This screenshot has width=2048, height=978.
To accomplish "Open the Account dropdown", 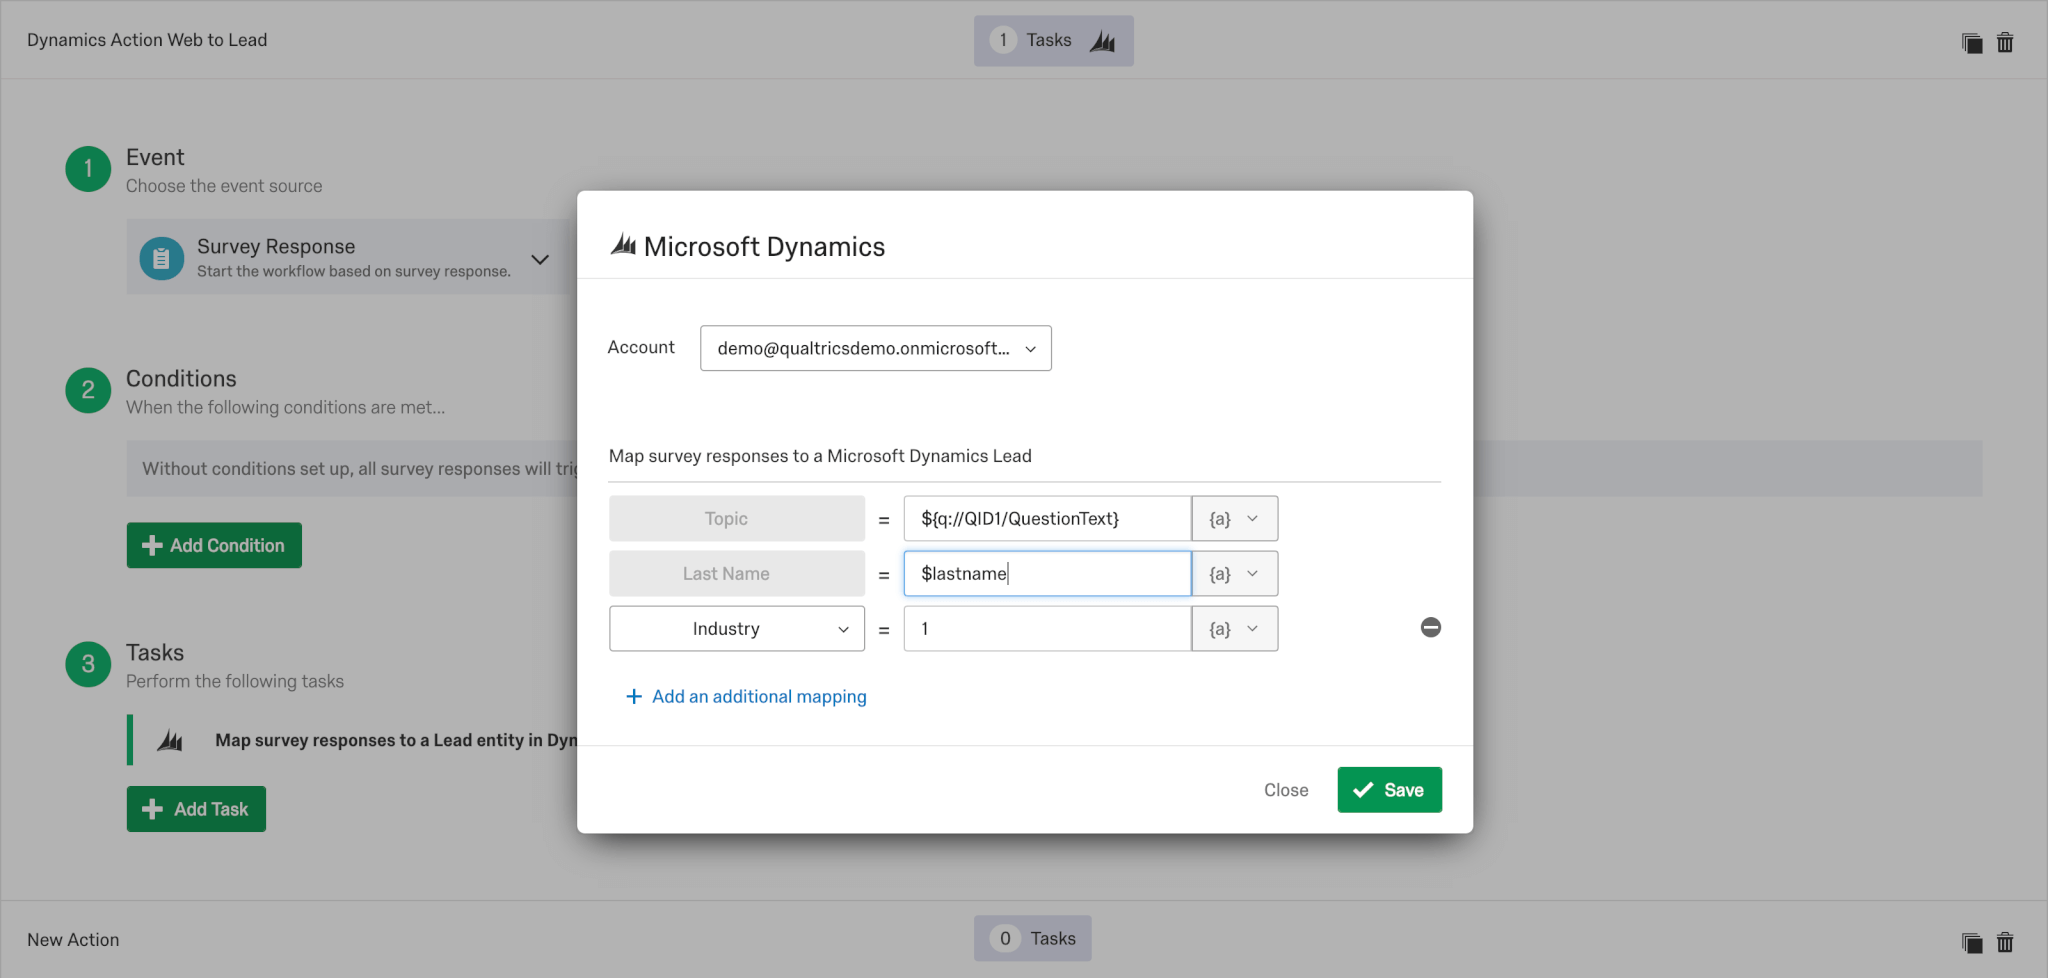I will 876,348.
